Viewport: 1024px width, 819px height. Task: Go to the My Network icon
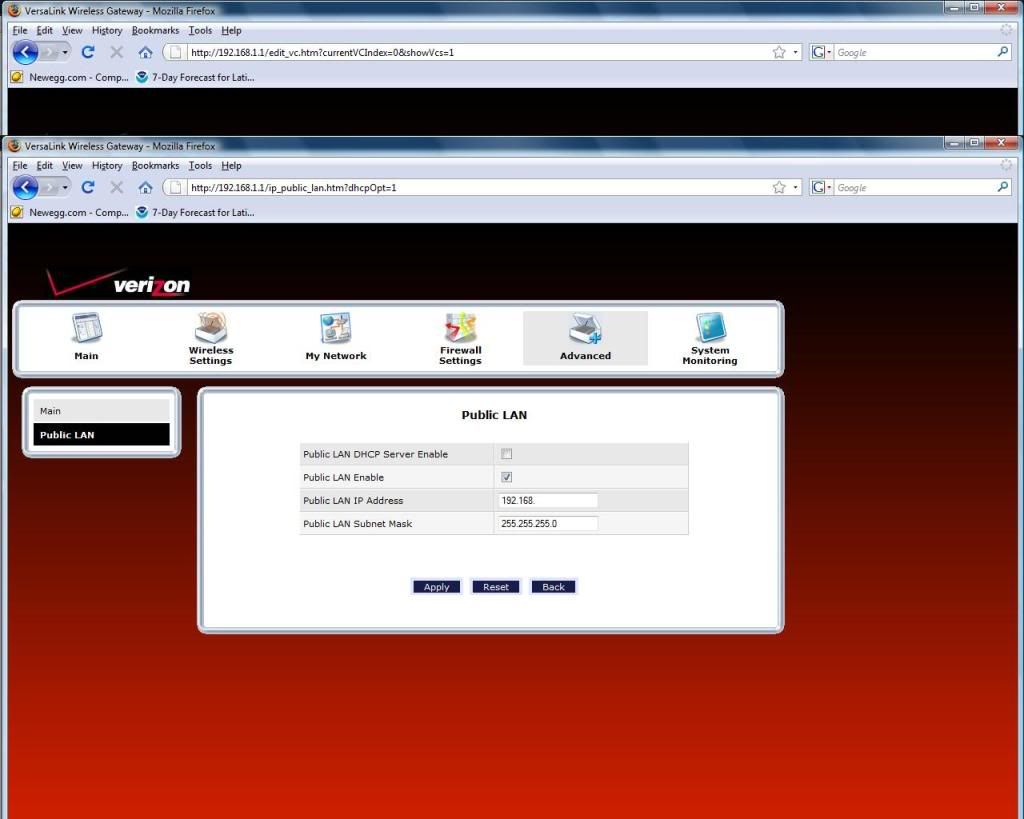click(x=336, y=337)
